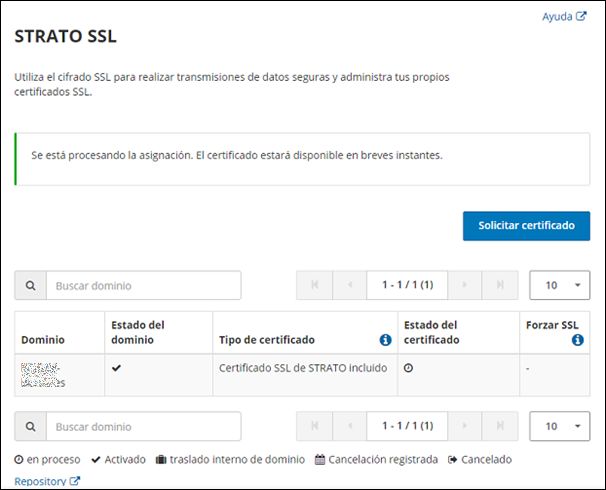The width and height of the screenshot is (606, 490).
Task: Click the upper search magnifier icon
Action: coord(31,286)
